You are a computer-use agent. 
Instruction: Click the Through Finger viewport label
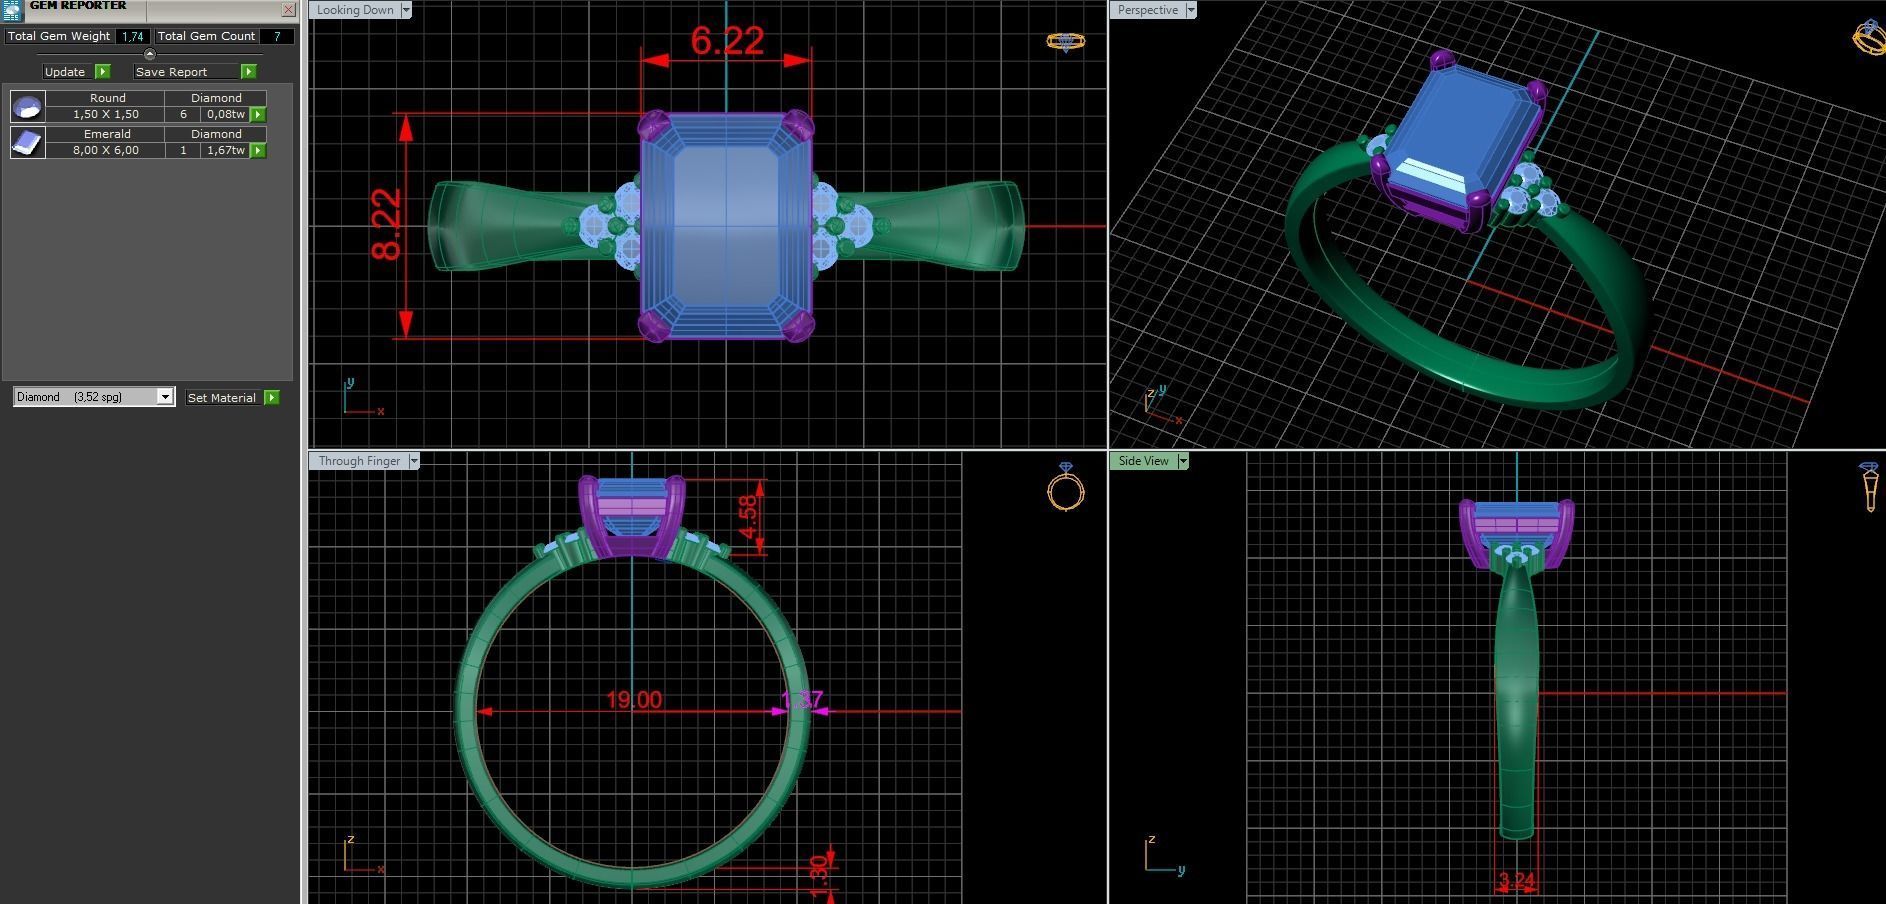click(x=359, y=461)
